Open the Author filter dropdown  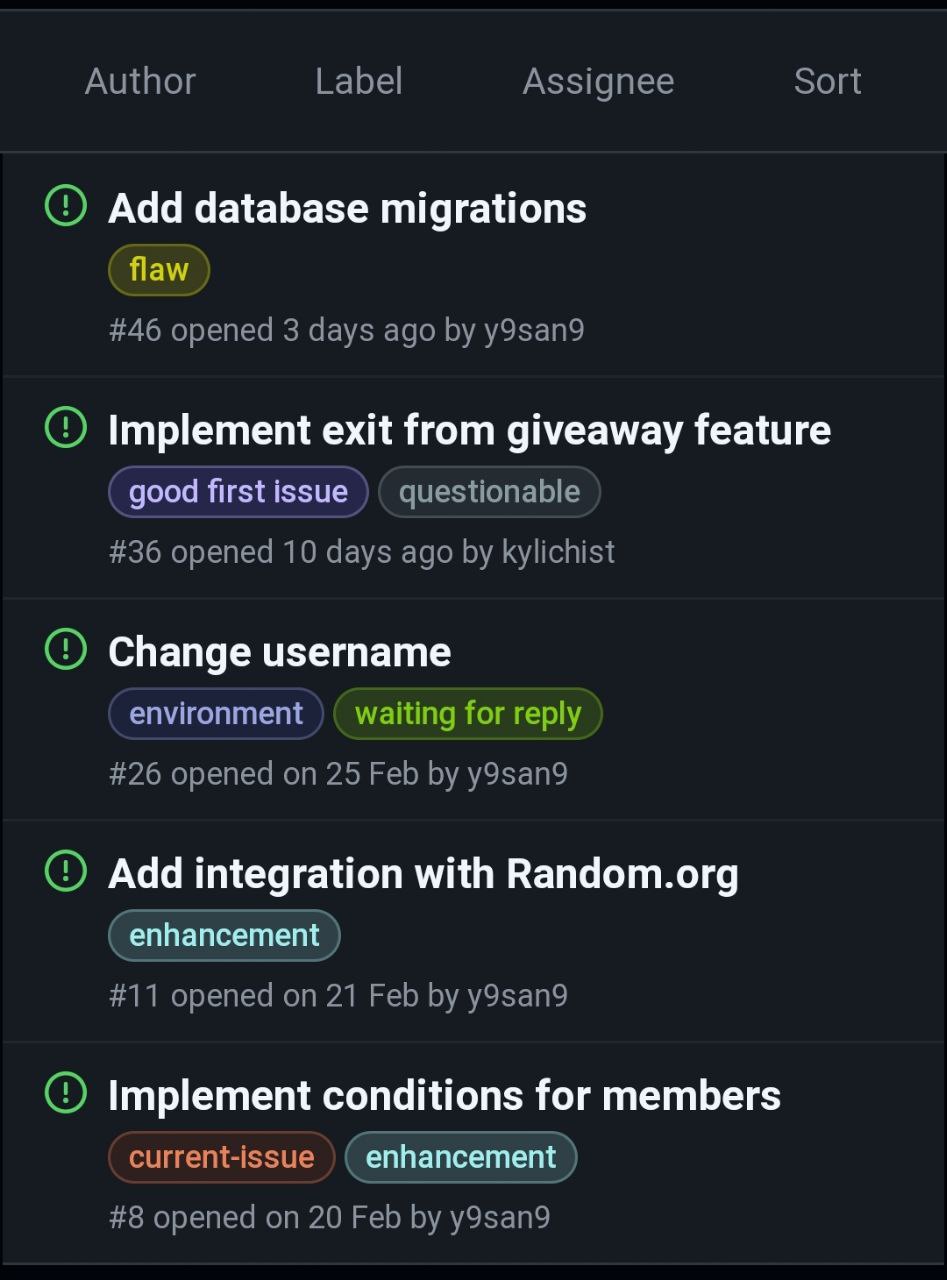[140, 81]
